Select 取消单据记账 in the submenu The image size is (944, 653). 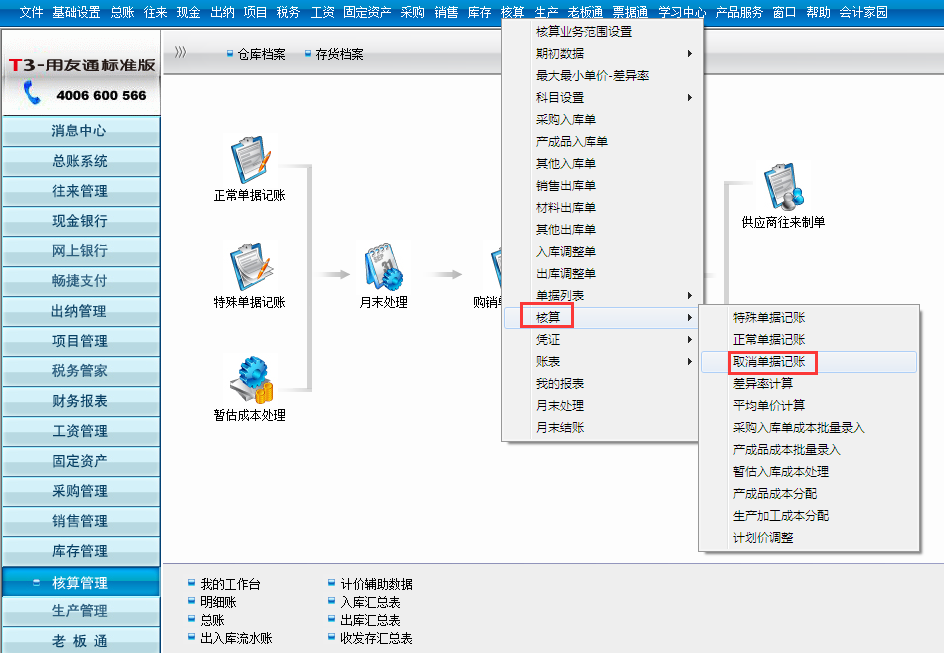[x=768, y=362]
